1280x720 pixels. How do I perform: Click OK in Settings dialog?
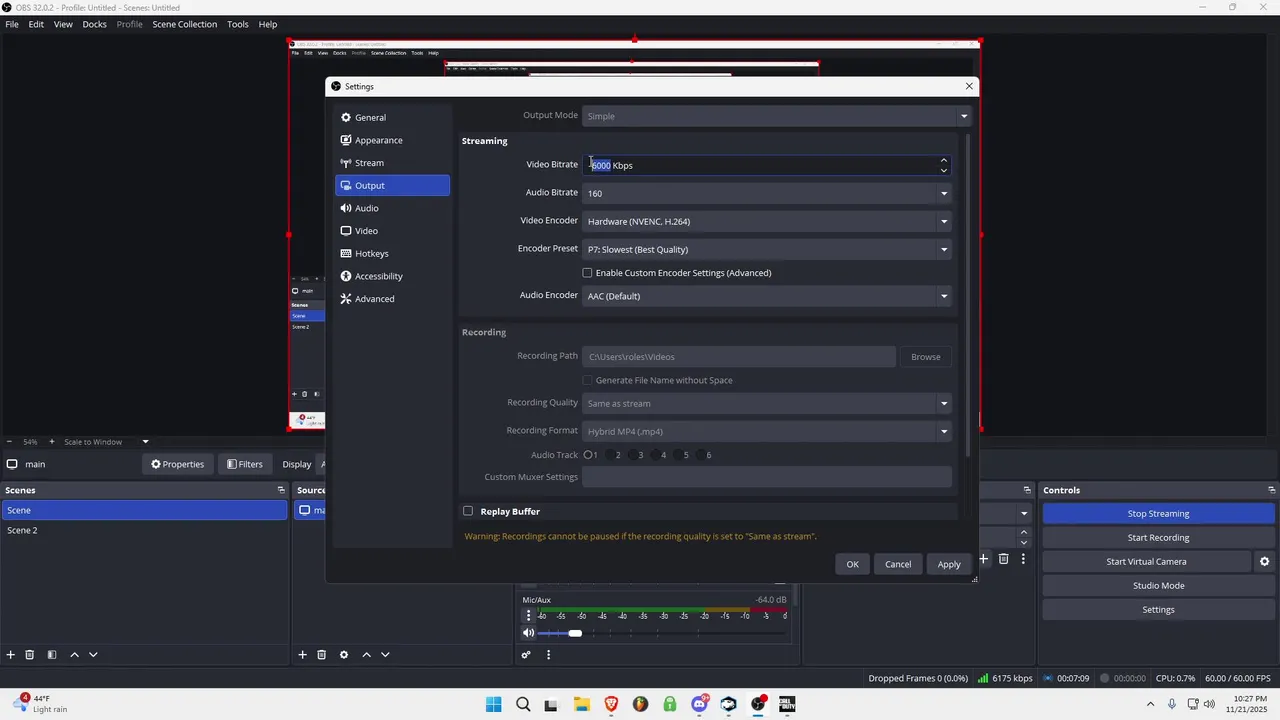click(852, 564)
